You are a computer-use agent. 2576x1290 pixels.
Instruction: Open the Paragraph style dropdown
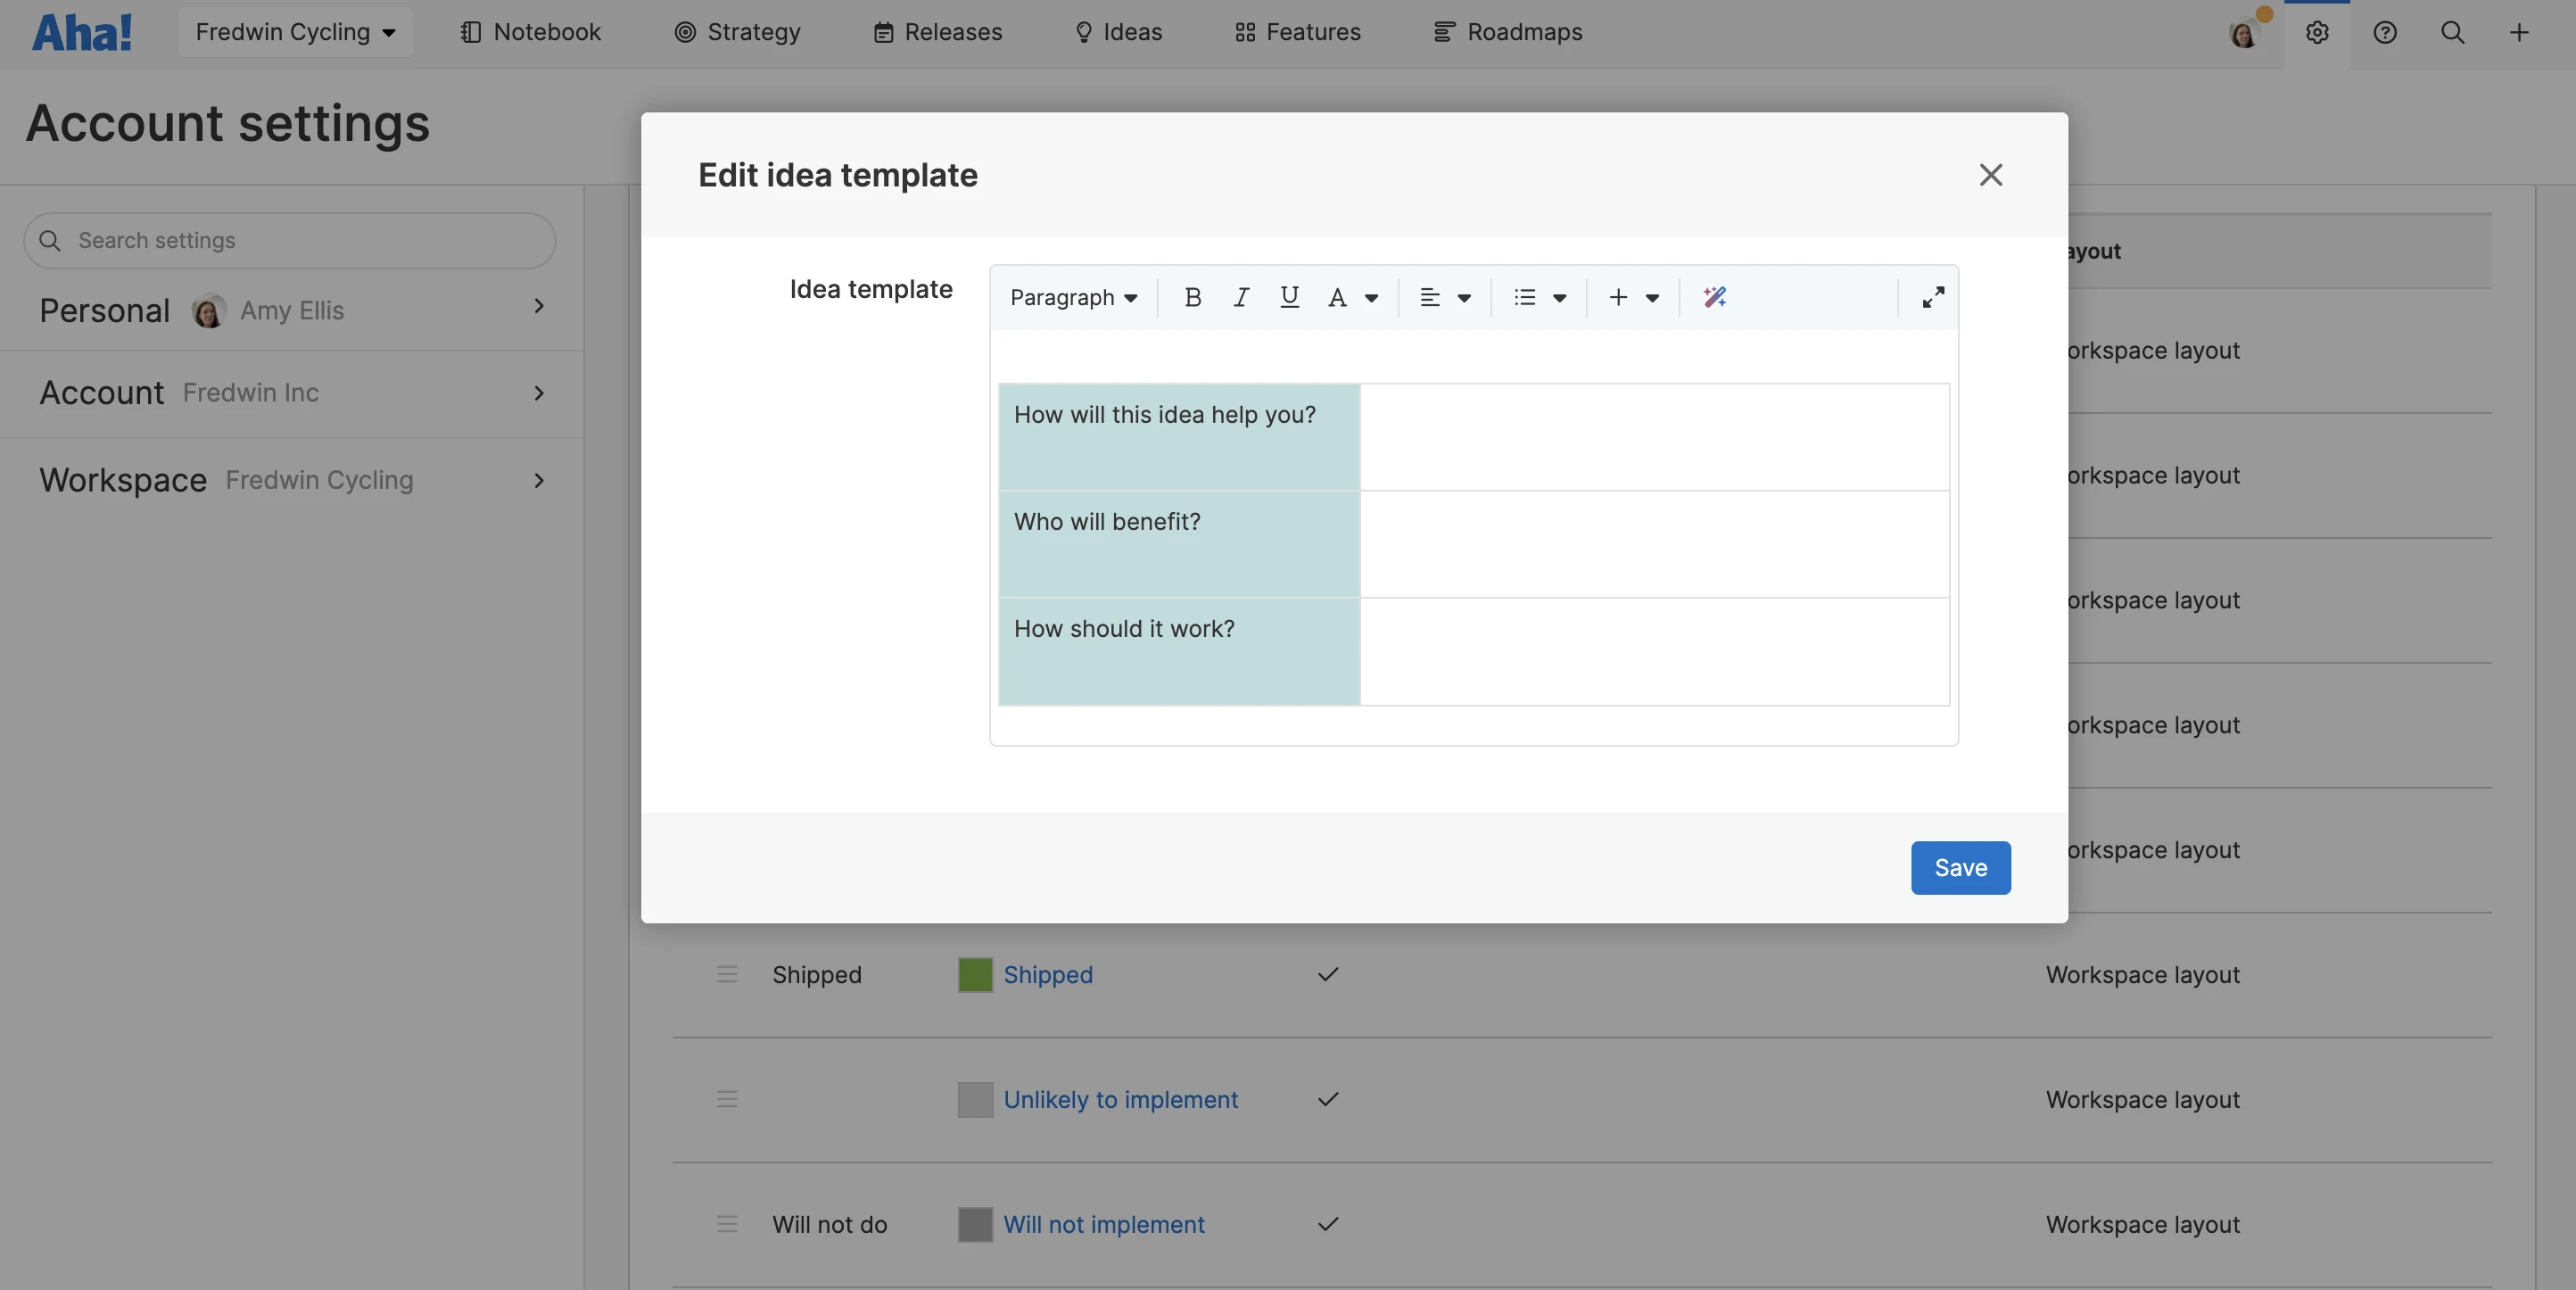pyautogui.click(x=1073, y=297)
